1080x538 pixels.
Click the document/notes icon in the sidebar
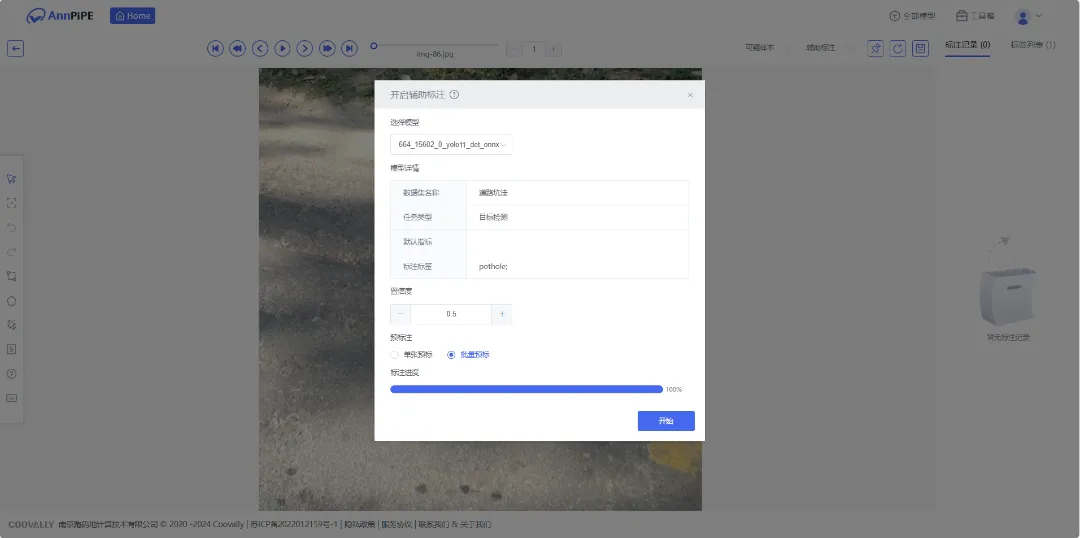[x=11, y=349]
